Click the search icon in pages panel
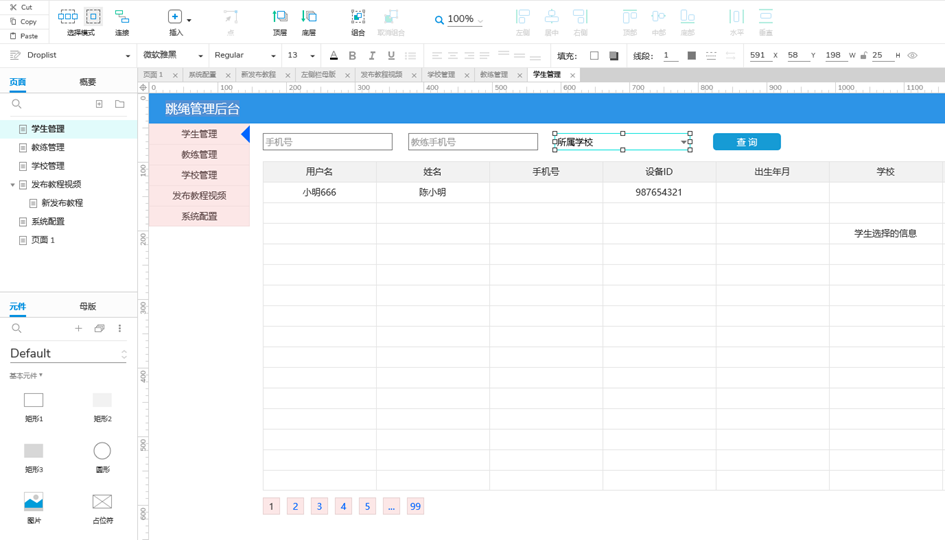Image resolution: width=945 pixels, height=540 pixels. pyautogui.click(x=17, y=104)
